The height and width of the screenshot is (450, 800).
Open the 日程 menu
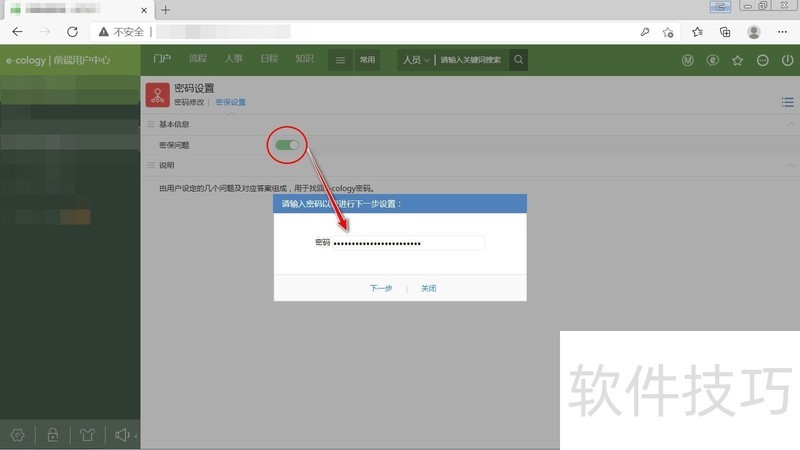(269, 59)
